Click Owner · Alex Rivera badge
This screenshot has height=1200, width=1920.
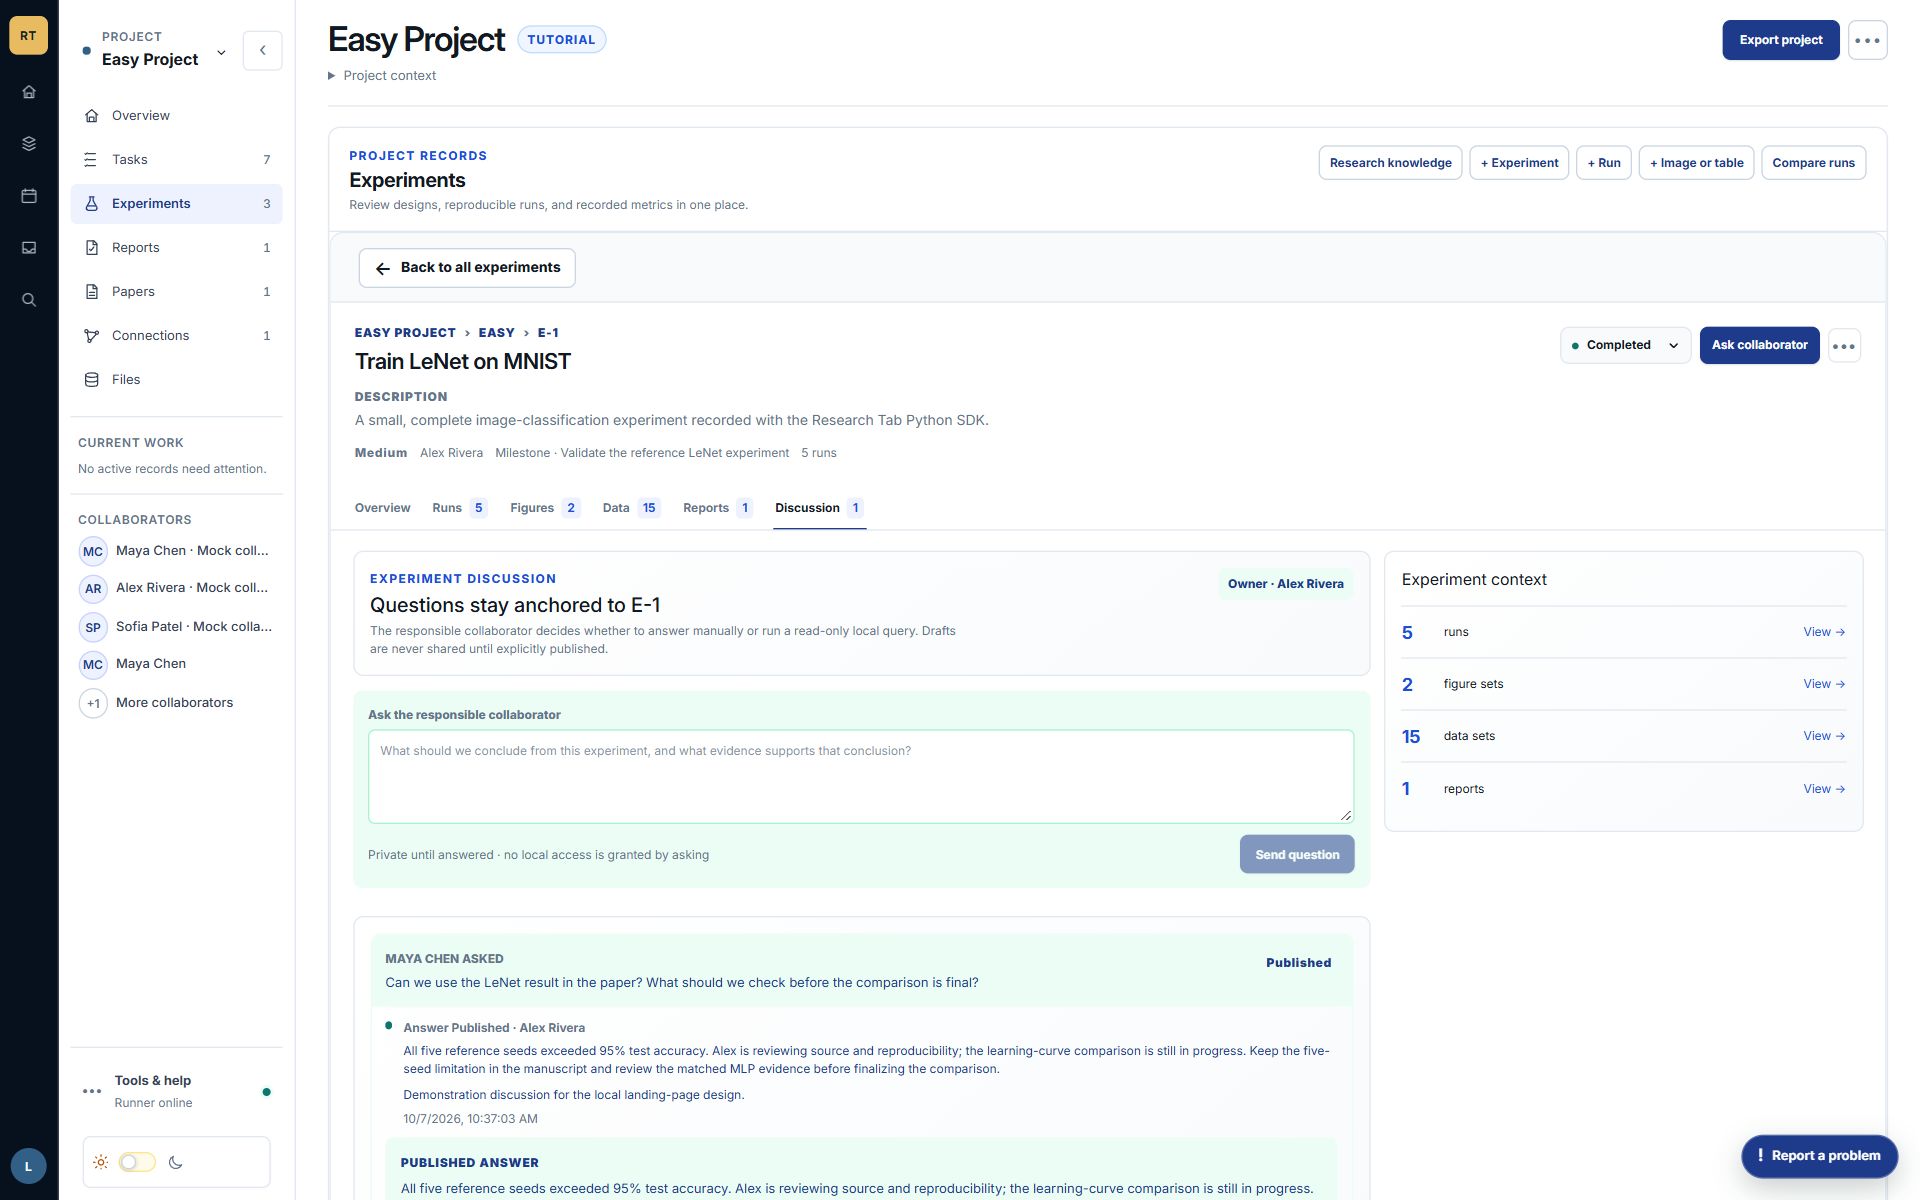pyautogui.click(x=1285, y=584)
